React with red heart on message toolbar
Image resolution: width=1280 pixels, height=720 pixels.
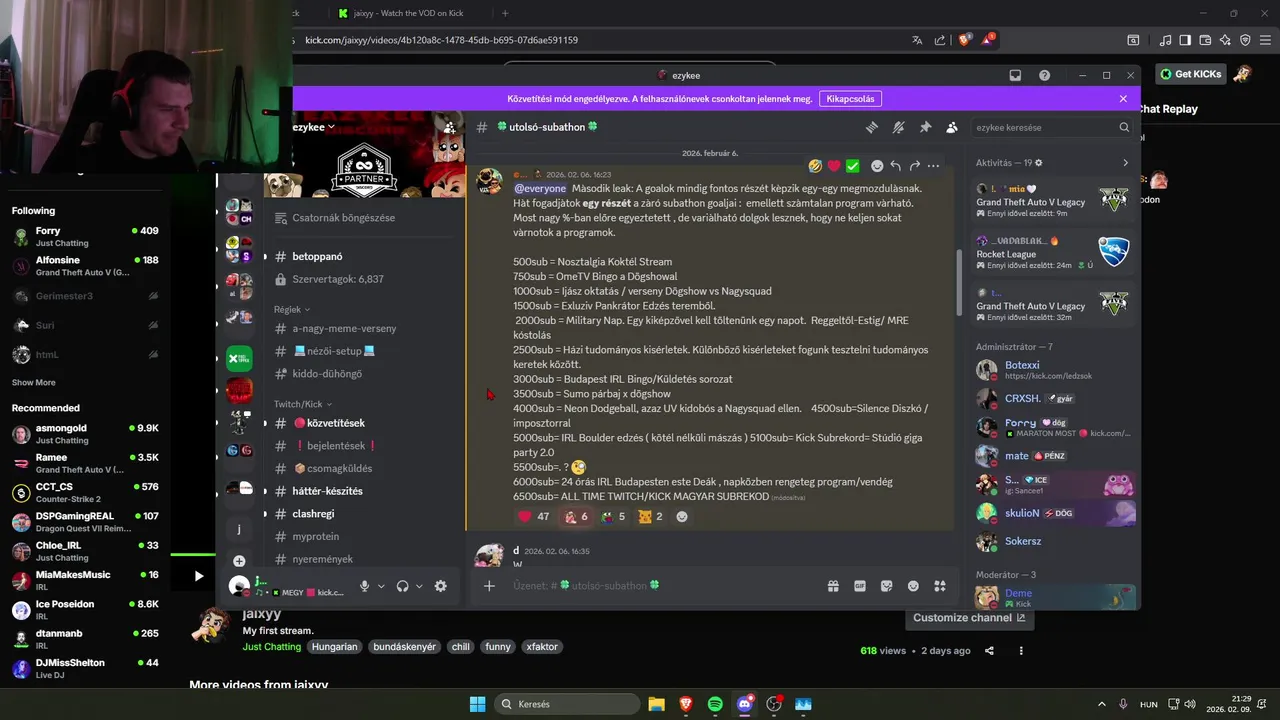pyautogui.click(x=834, y=166)
